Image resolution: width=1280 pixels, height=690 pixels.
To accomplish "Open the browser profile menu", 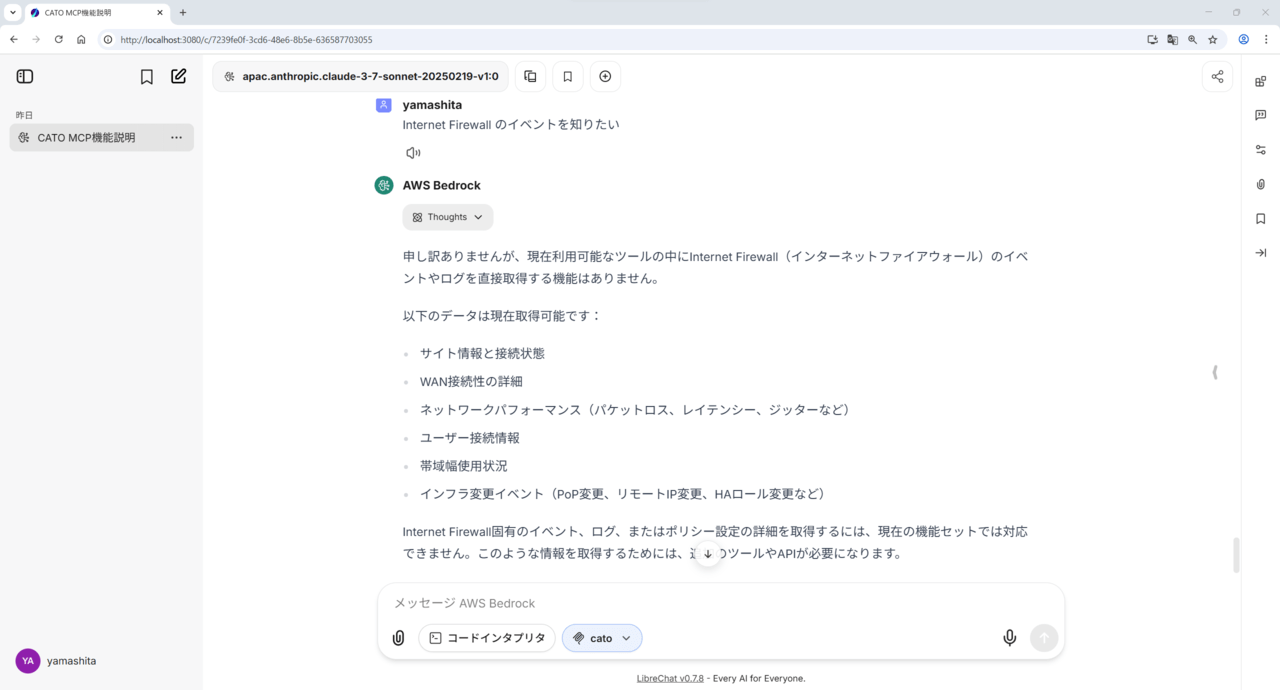I will pos(1244,40).
